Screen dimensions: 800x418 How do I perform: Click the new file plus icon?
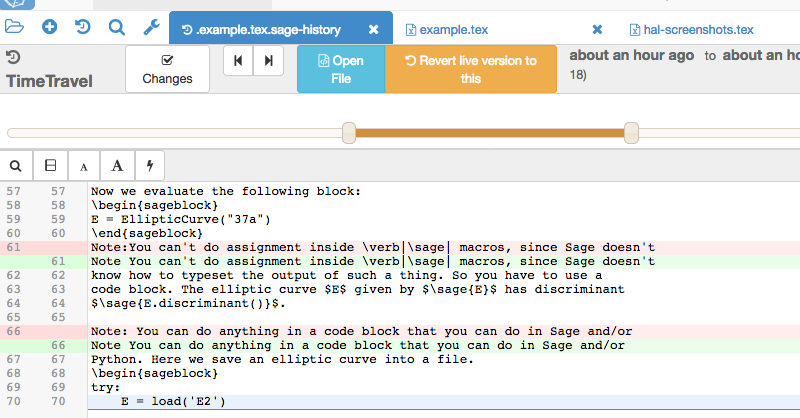49,28
